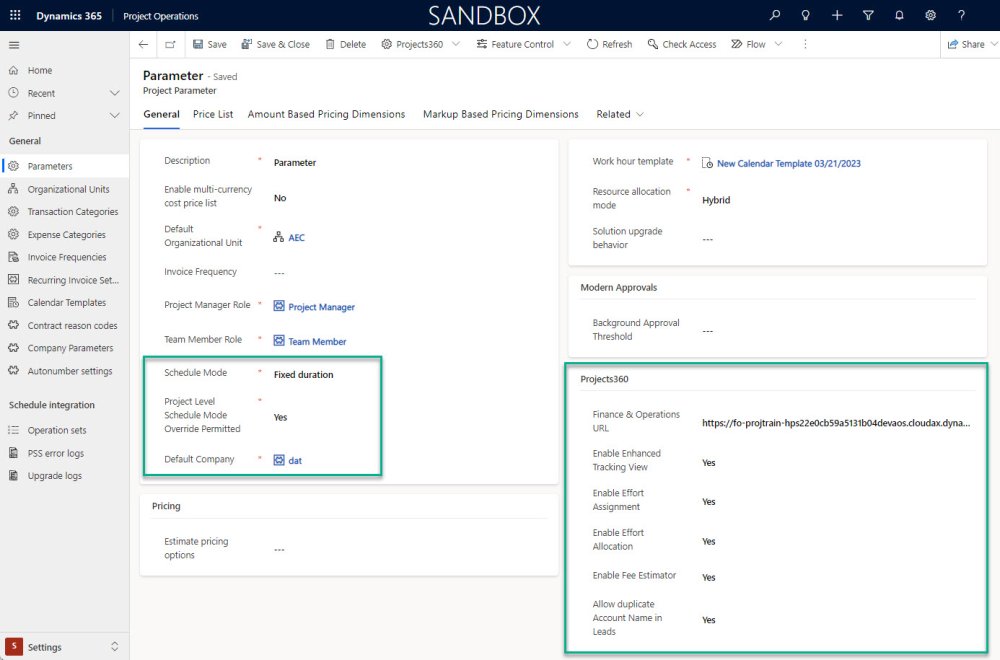The height and width of the screenshot is (660, 1000).
Task: Open Invoice Frequencies in sidebar
Action: tap(64, 257)
